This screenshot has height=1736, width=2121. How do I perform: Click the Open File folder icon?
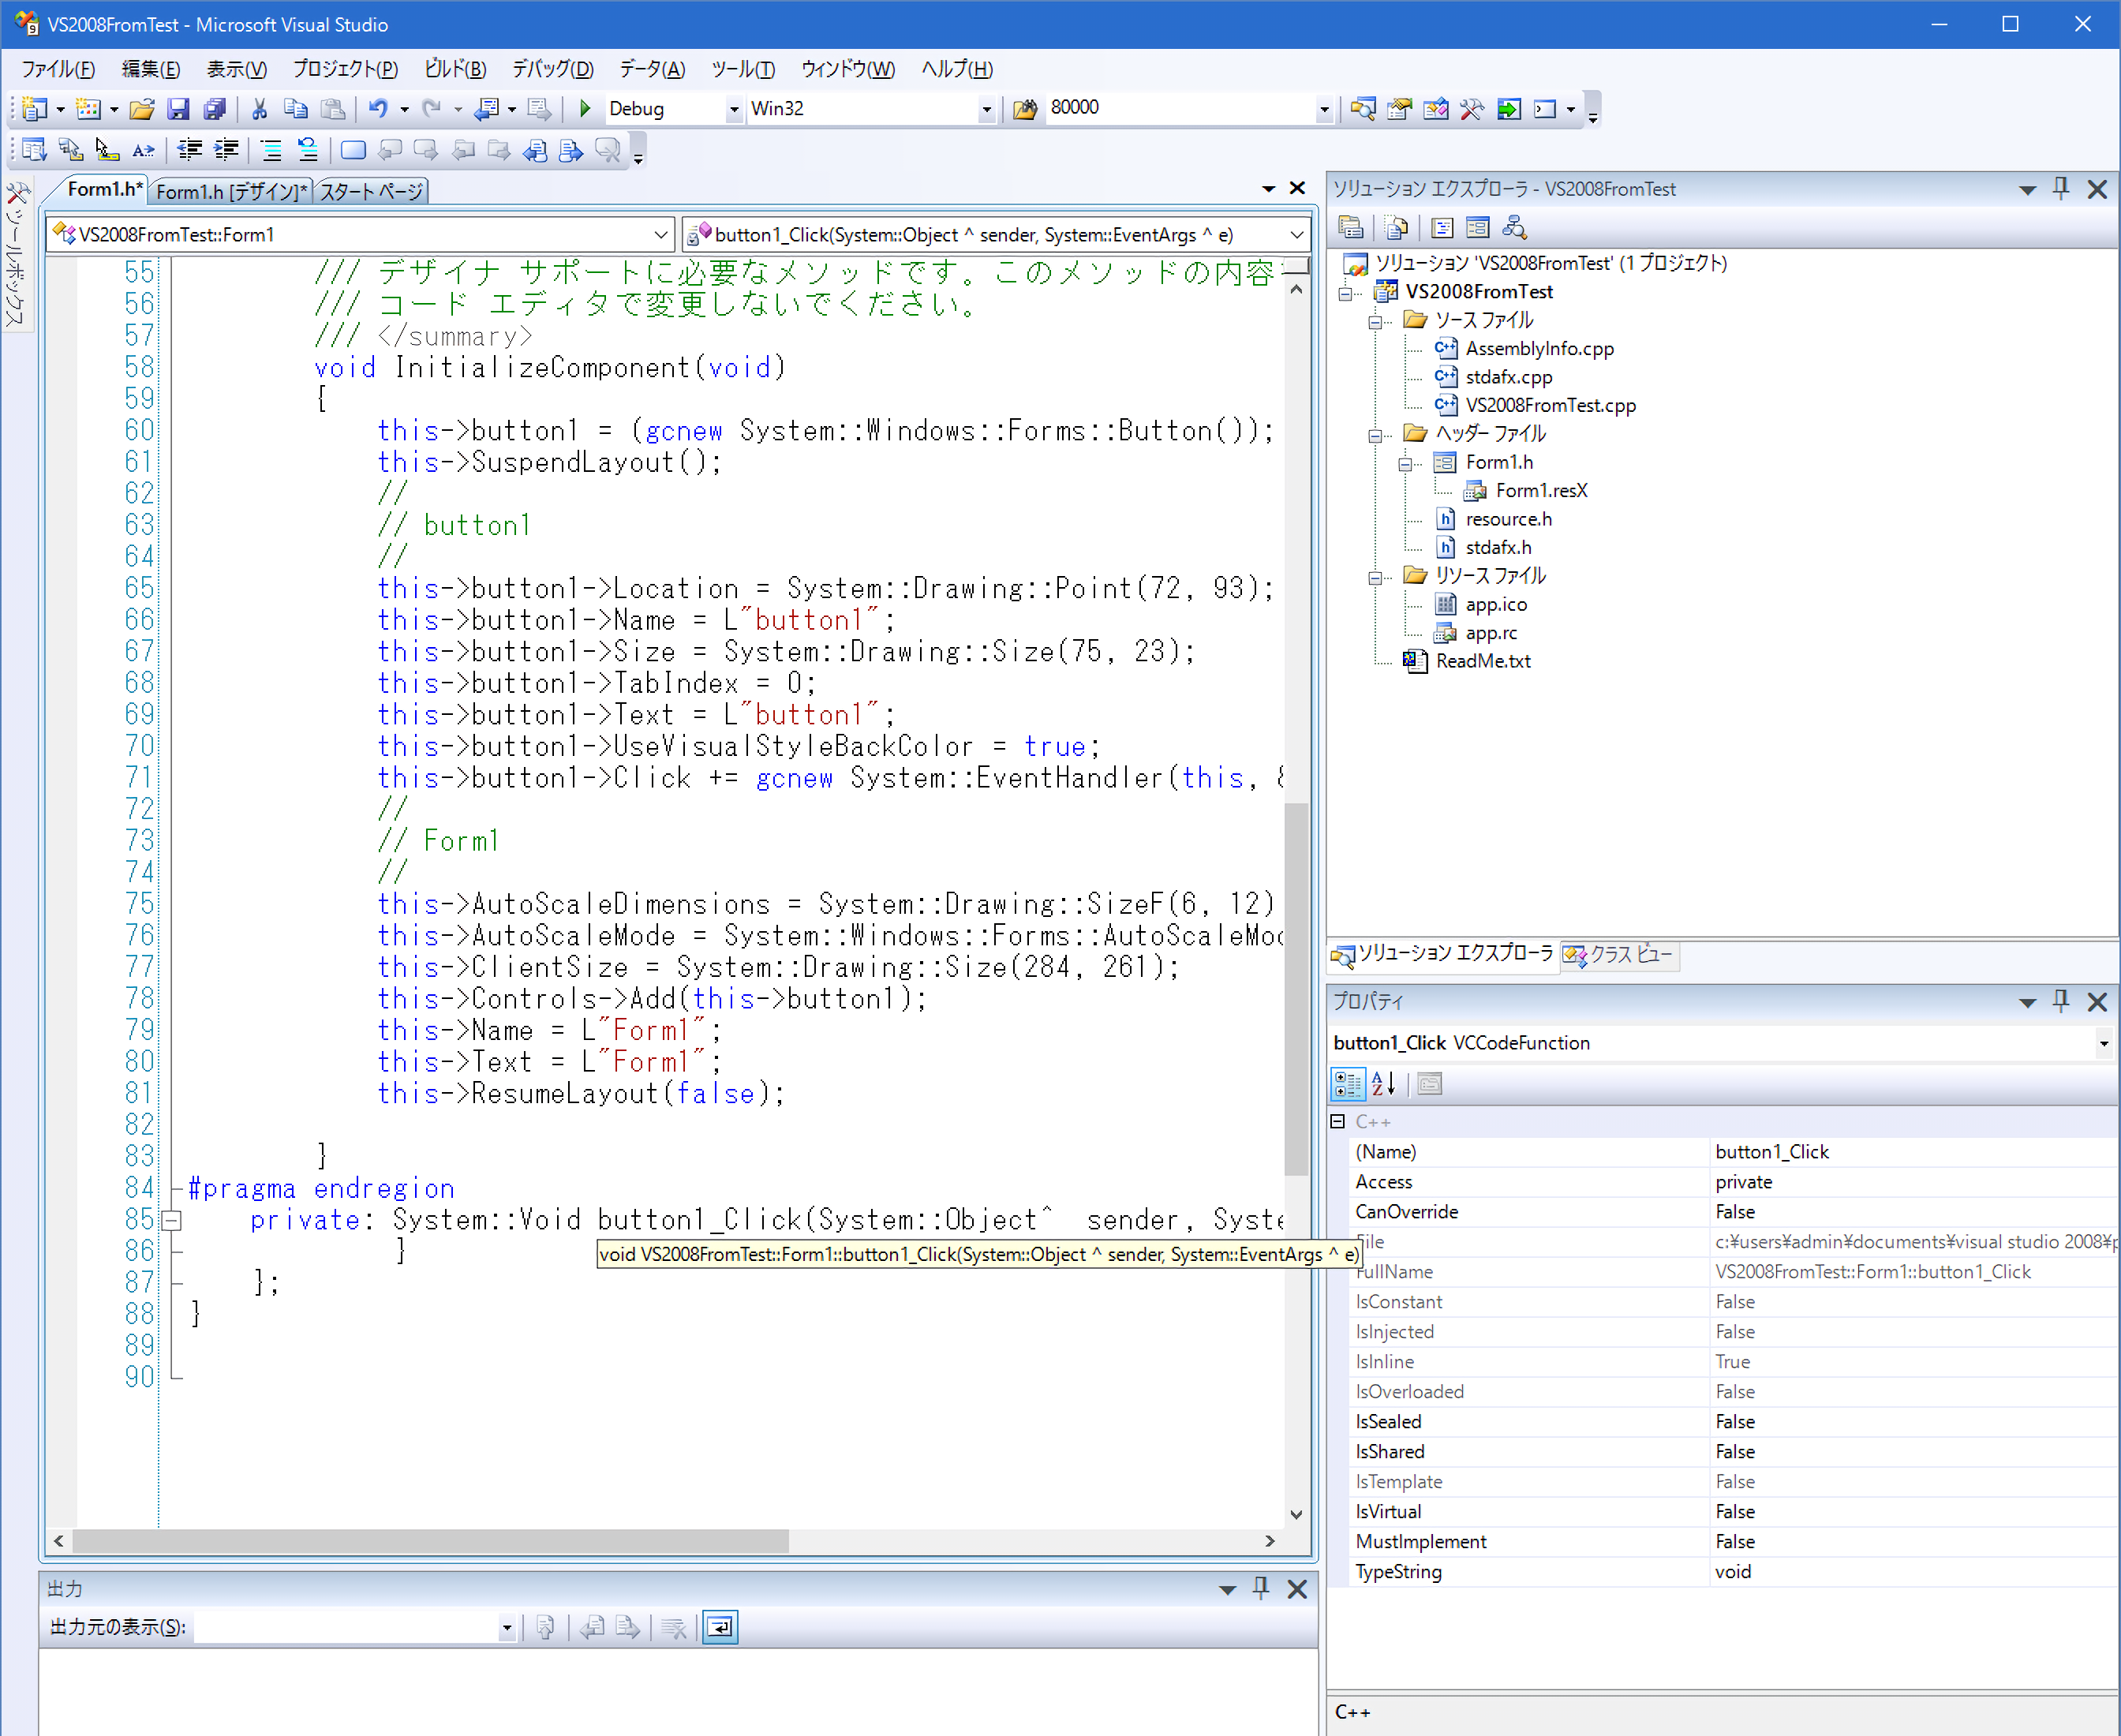[x=141, y=108]
